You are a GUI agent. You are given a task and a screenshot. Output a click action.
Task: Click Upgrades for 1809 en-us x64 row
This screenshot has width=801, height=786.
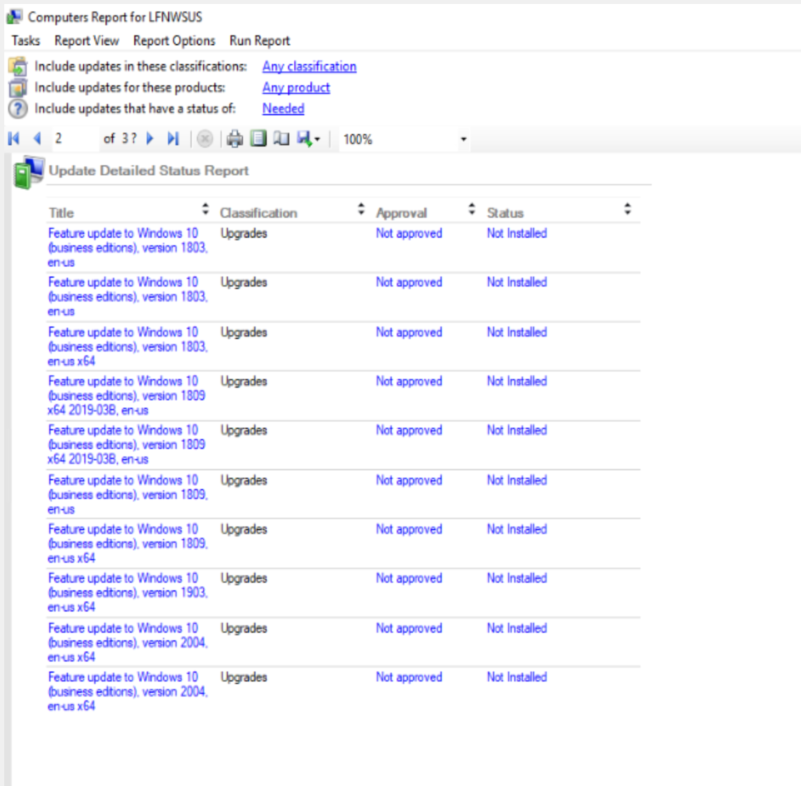244,530
